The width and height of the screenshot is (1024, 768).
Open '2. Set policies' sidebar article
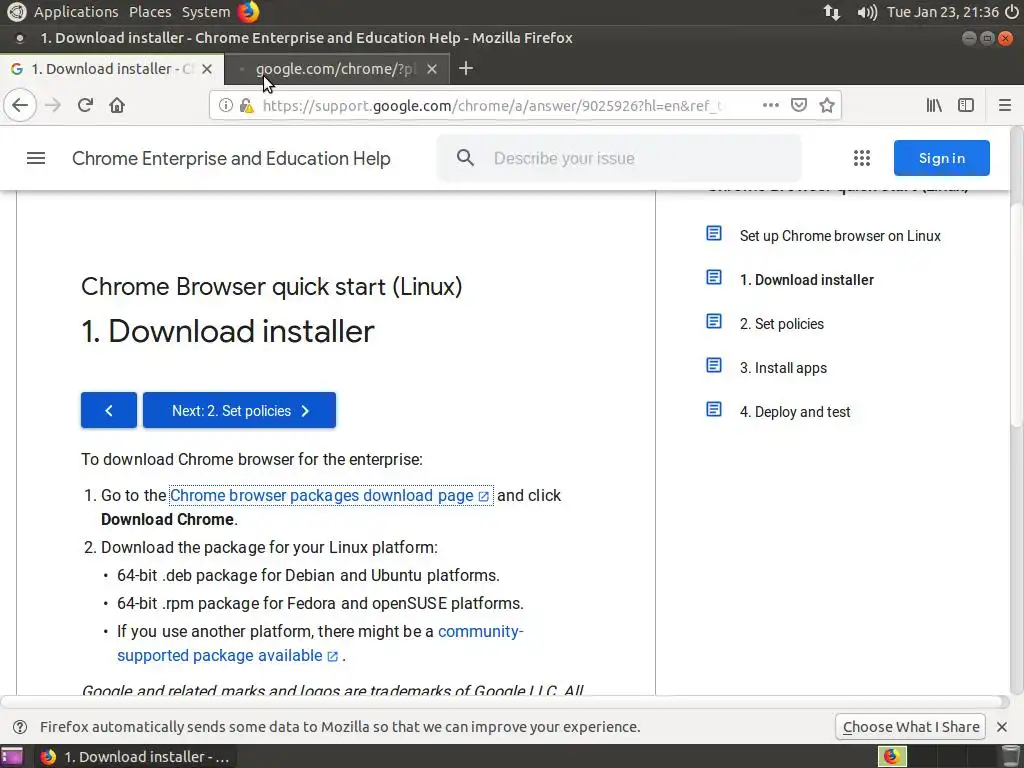[x=782, y=324]
